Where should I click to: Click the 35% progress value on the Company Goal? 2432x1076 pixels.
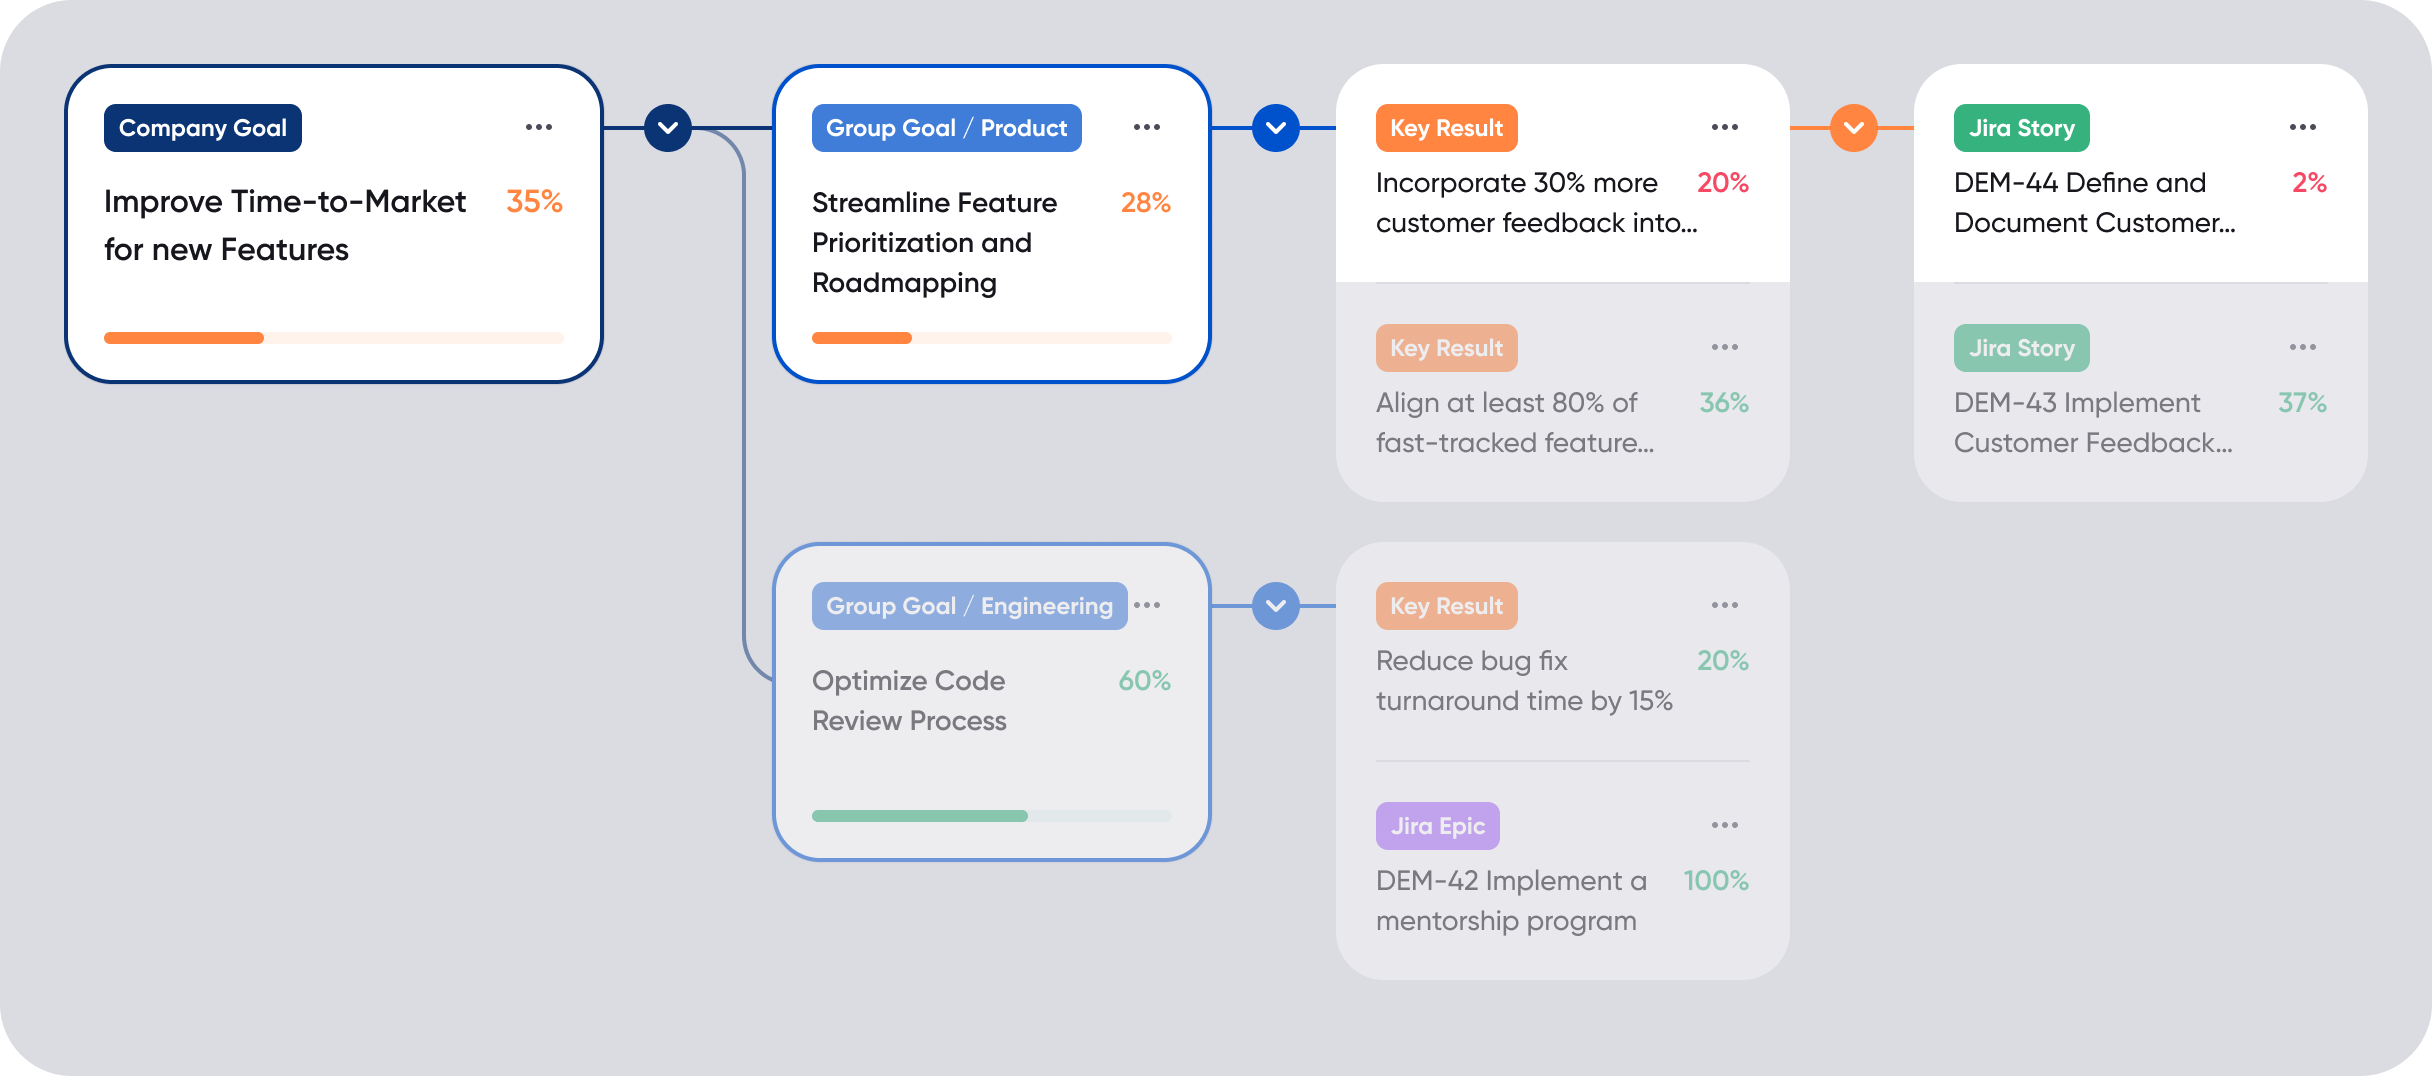[534, 202]
